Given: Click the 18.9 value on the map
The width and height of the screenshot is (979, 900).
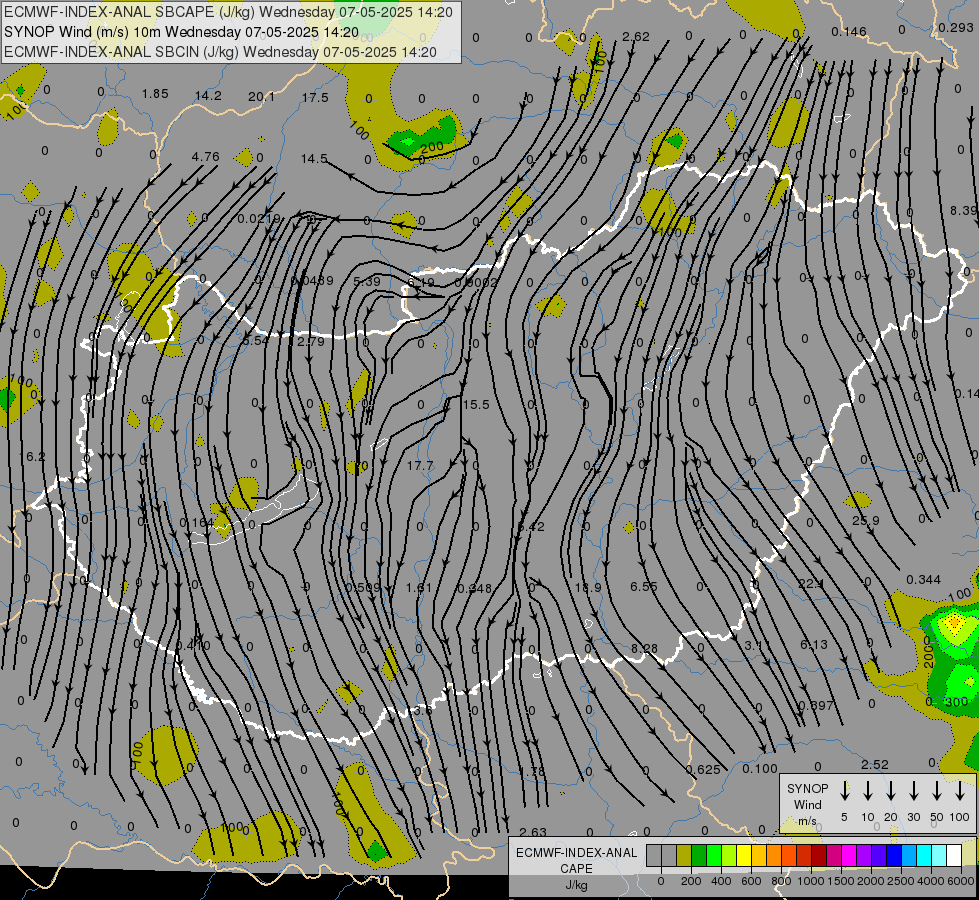Looking at the screenshot, I should (588, 588).
